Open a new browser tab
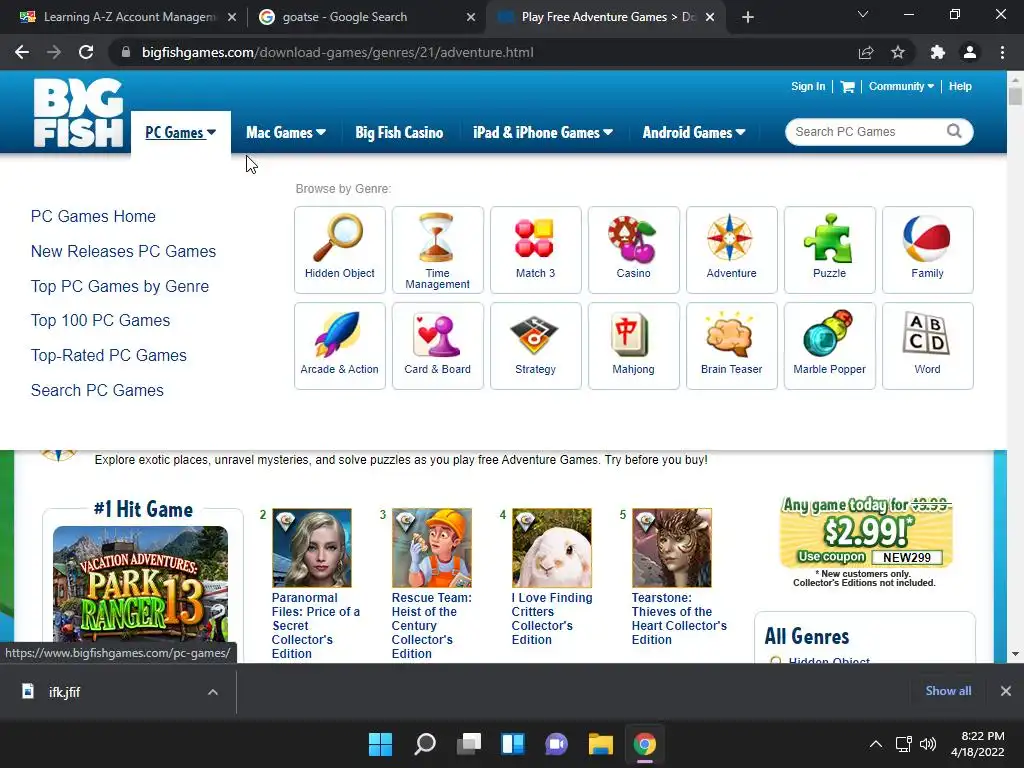This screenshot has width=1024, height=768. [x=748, y=17]
